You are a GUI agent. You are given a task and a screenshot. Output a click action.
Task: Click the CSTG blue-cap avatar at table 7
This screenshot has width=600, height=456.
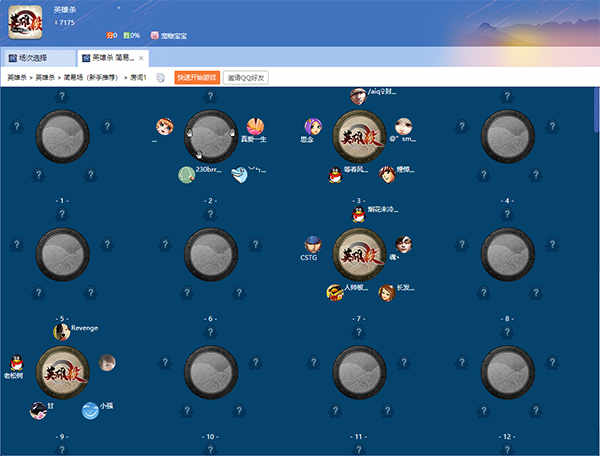[313, 244]
